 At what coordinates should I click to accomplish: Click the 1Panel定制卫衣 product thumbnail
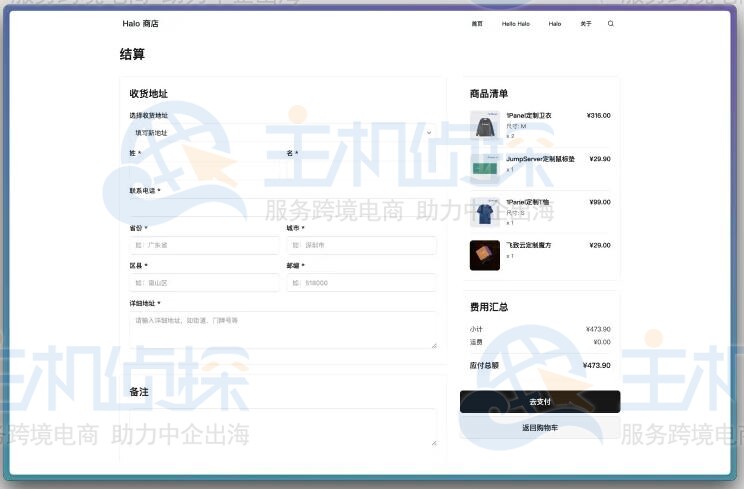coord(484,125)
